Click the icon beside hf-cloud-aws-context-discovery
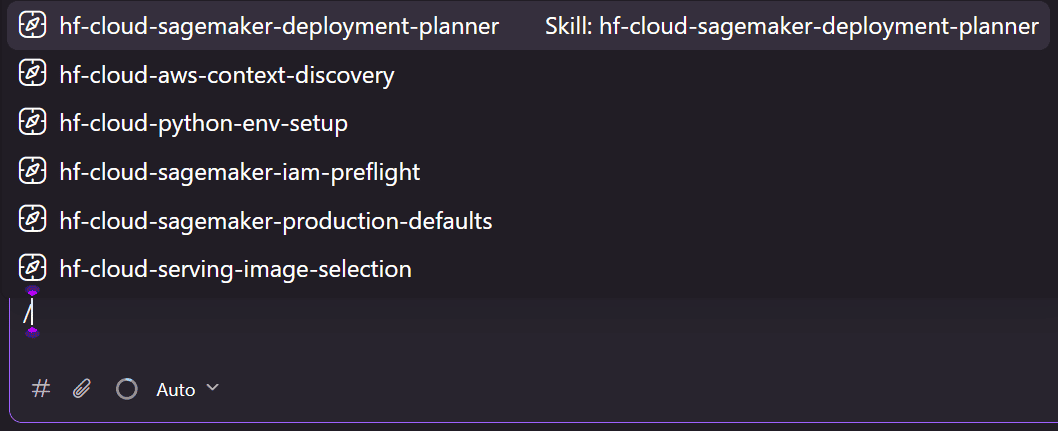The height and width of the screenshot is (431, 1058). point(32,74)
